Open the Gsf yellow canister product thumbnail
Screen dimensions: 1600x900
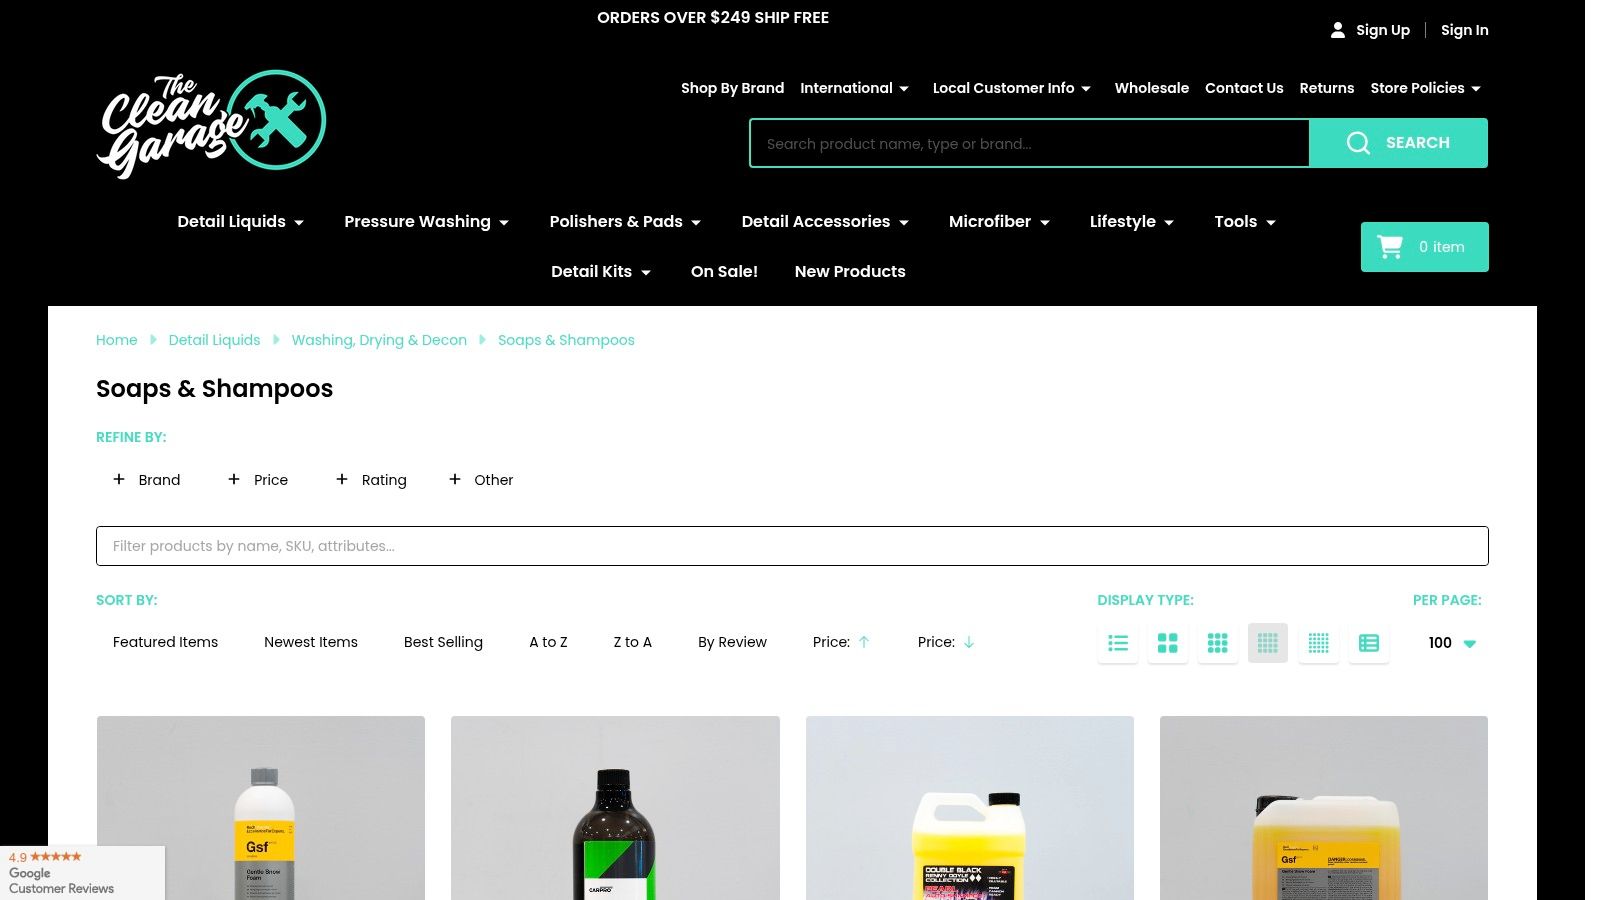coord(1324,808)
